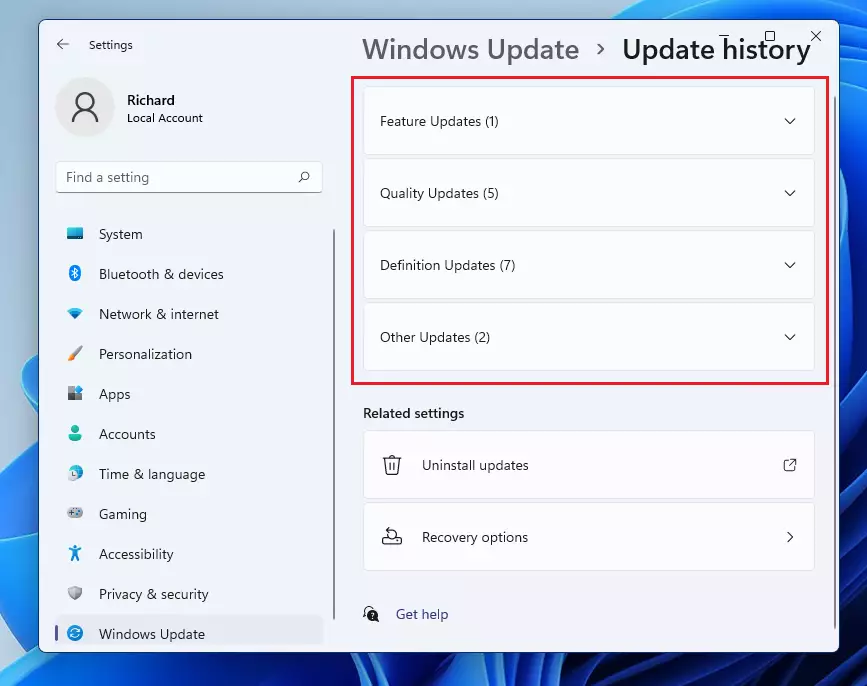Open Recovery options
Image resolution: width=867 pixels, height=686 pixels.
[588, 537]
